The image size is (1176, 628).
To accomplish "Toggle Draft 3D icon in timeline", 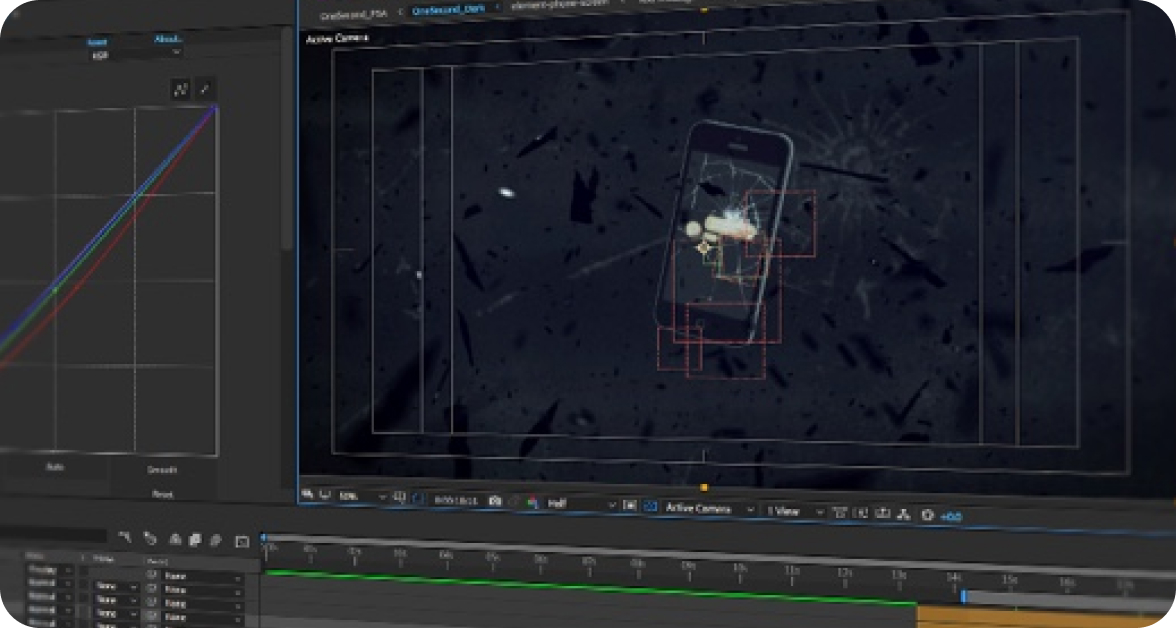I will [150, 538].
